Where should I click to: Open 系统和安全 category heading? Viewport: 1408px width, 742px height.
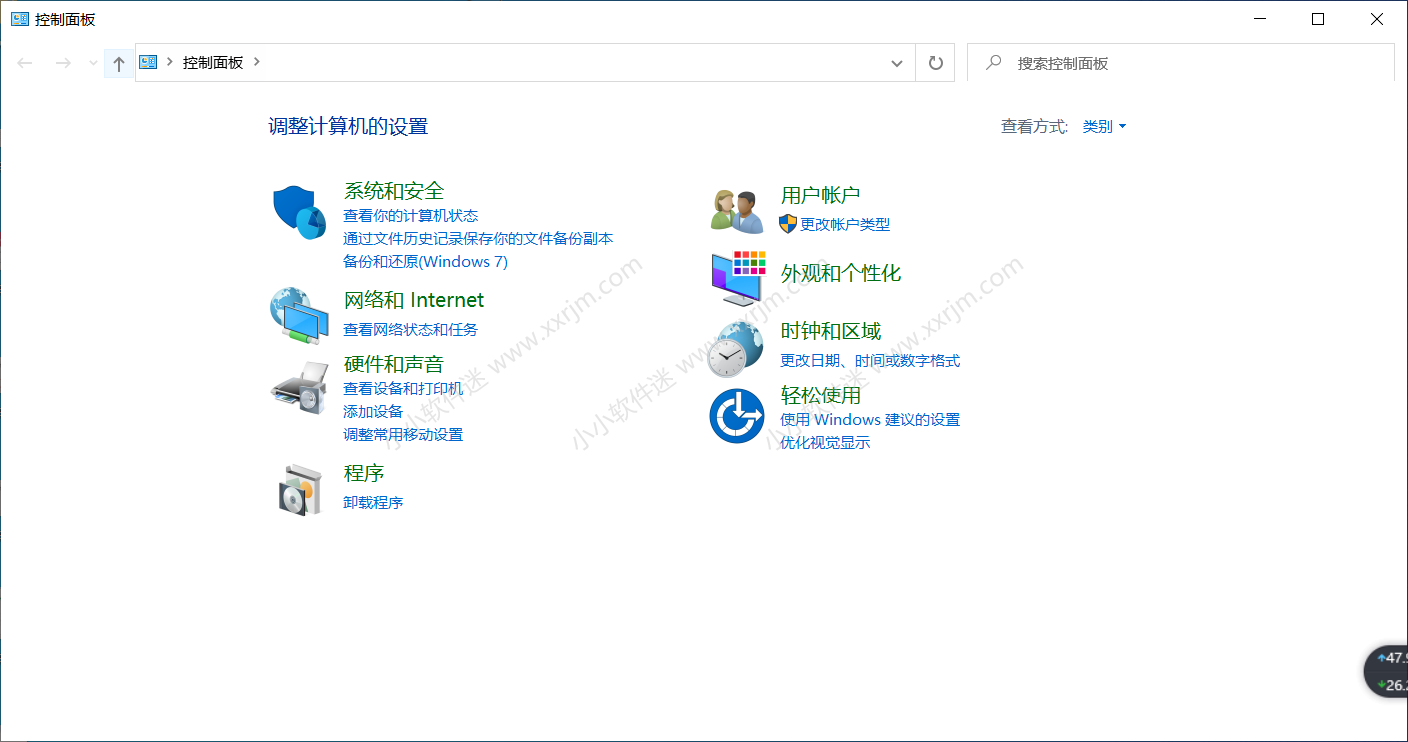pos(394,190)
